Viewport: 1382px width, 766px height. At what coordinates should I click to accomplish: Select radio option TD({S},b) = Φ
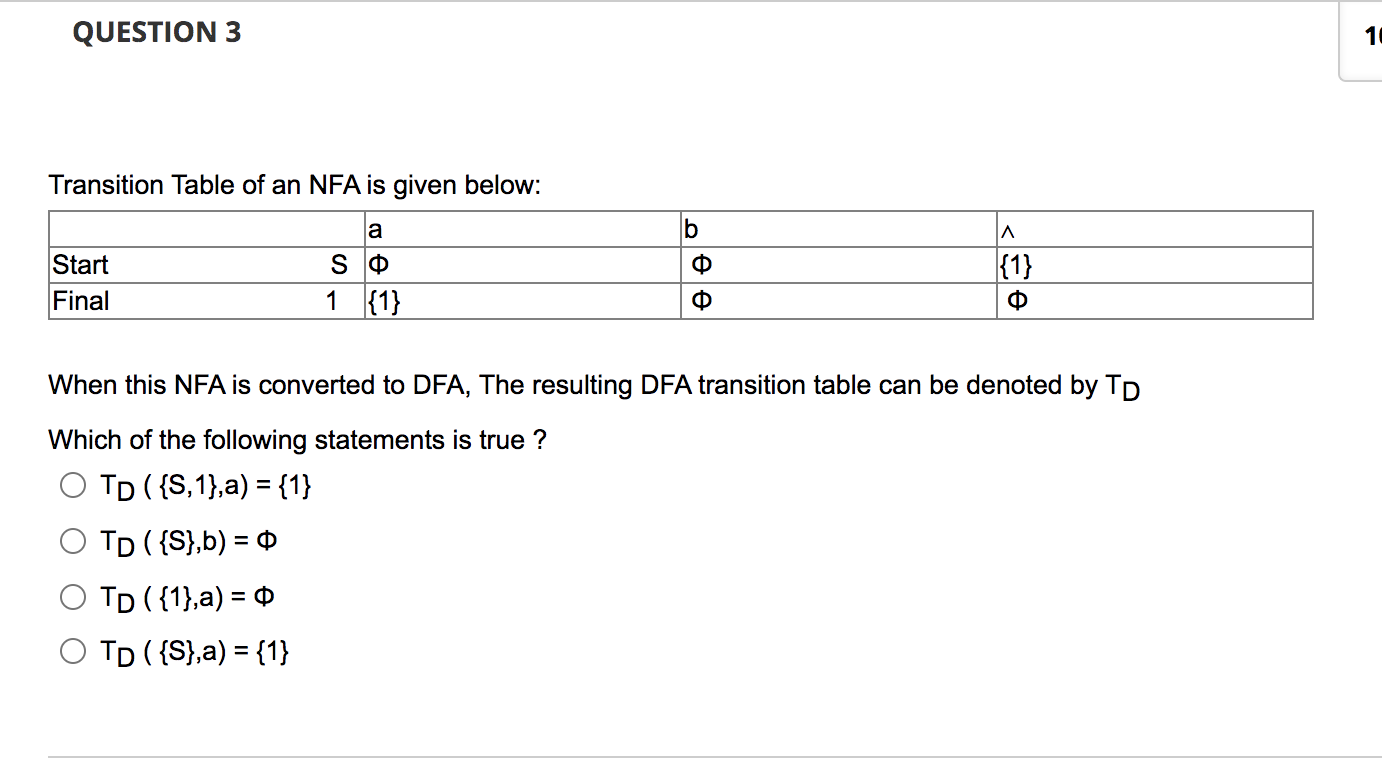point(73,541)
